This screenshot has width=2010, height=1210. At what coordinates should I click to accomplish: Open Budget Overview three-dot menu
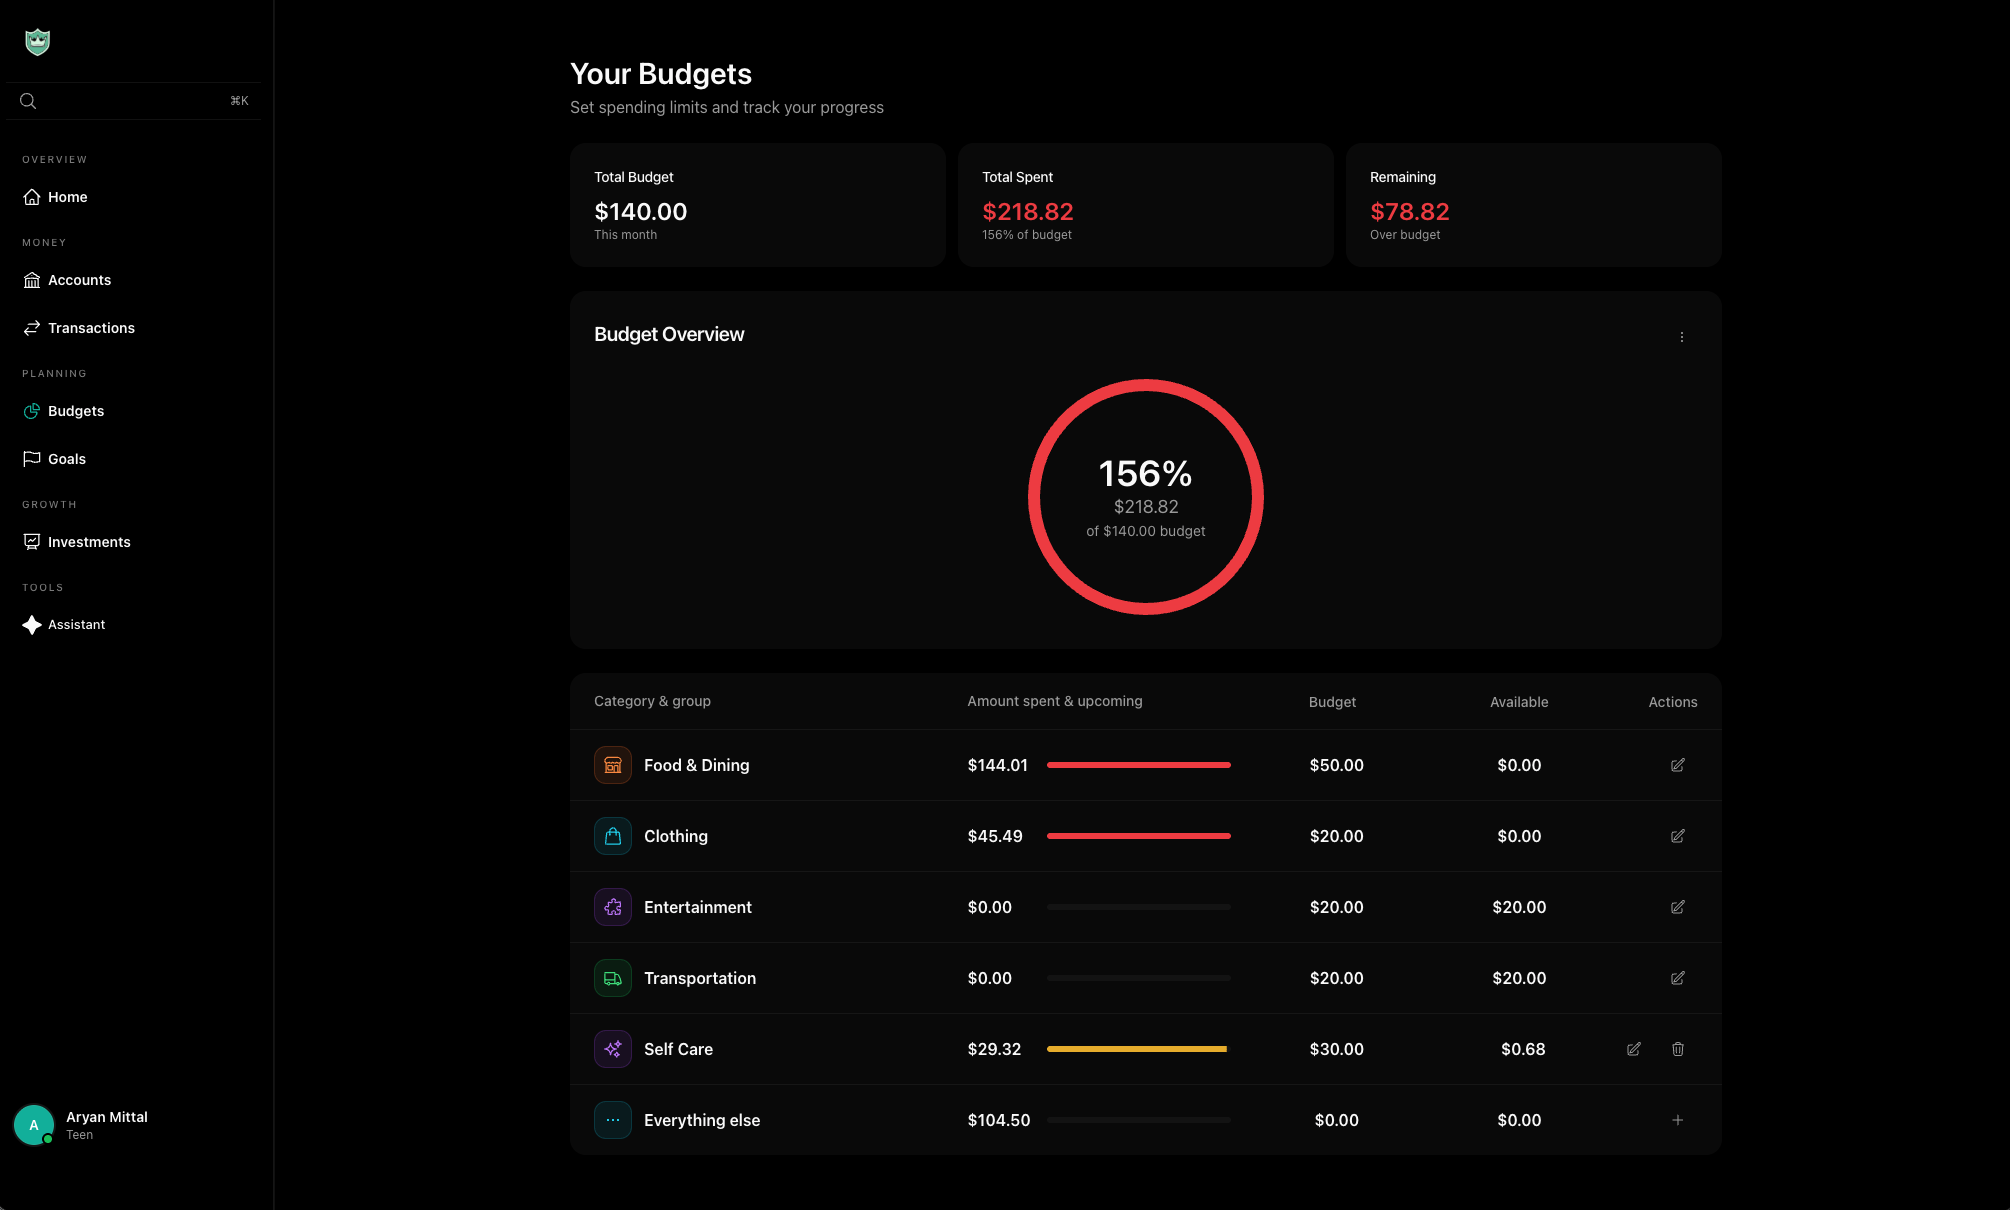[x=1681, y=337]
